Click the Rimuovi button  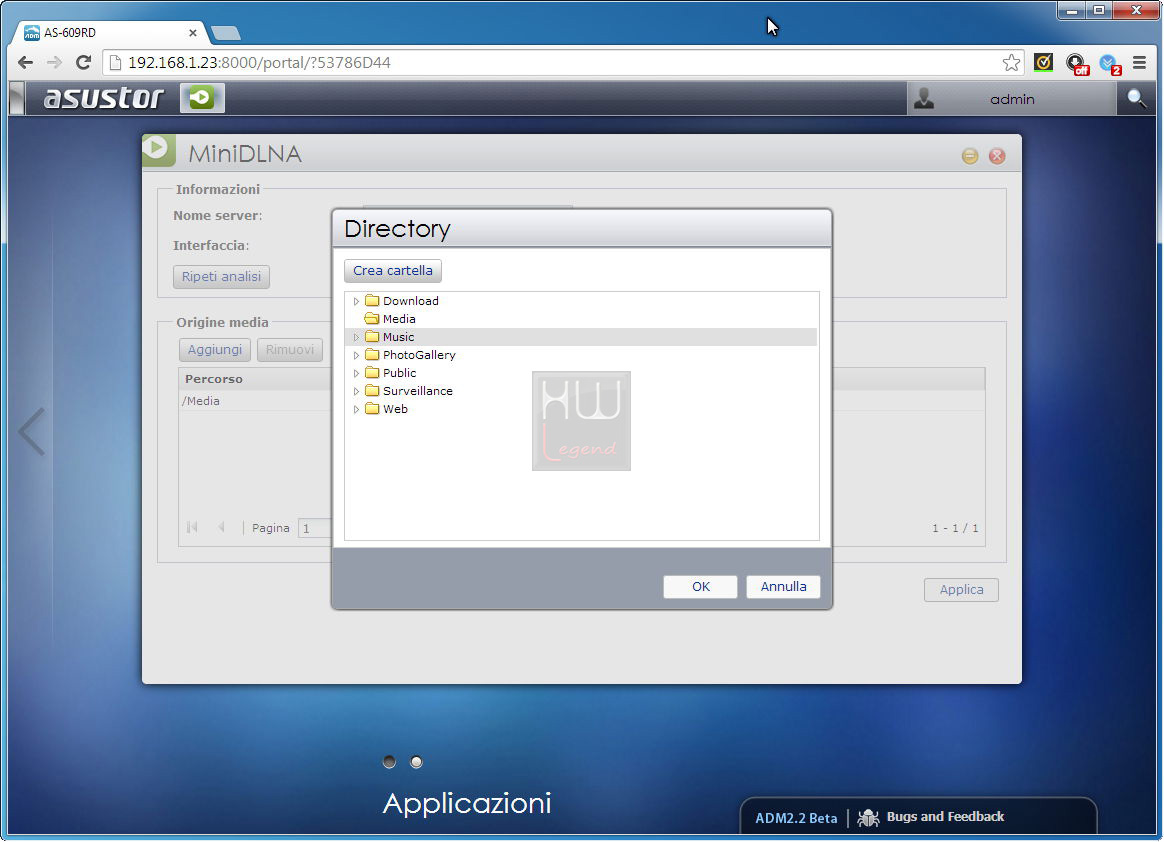click(x=290, y=350)
